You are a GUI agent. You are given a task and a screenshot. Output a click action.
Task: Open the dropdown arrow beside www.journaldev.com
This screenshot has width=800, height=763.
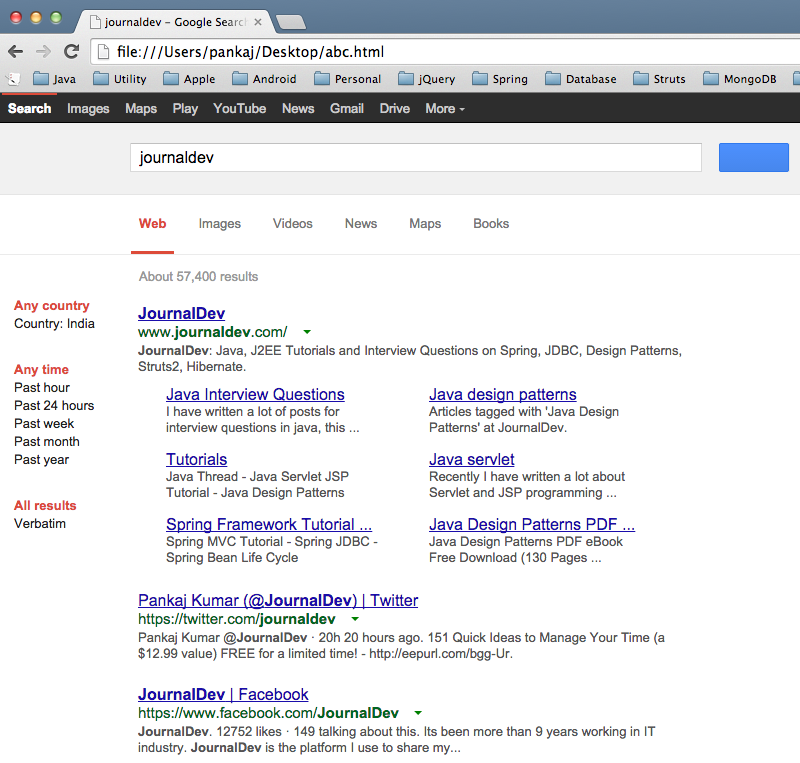(x=307, y=331)
